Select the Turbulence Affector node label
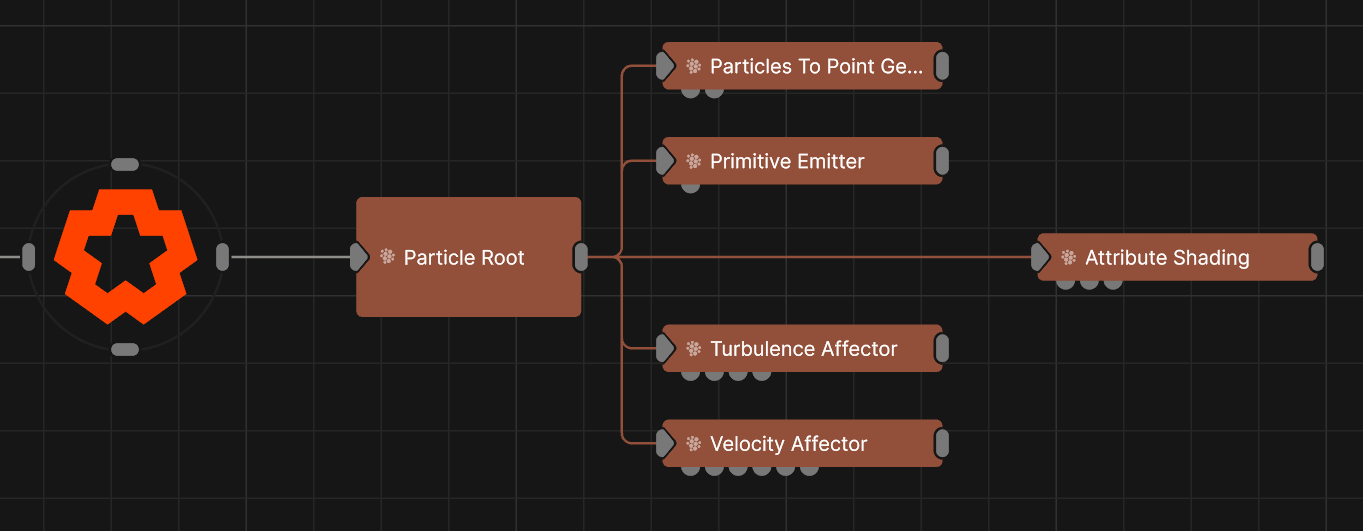Viewport: 1363px width, 531px height. pos(803,349)
